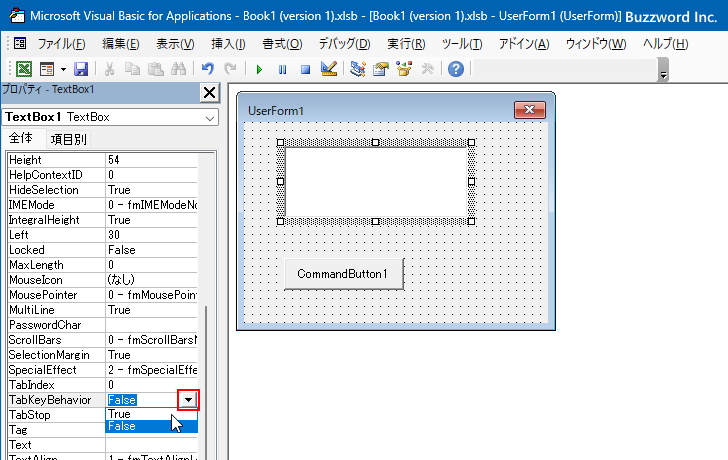
Task: Select the Locked property value False
Action: click(151, 250)
